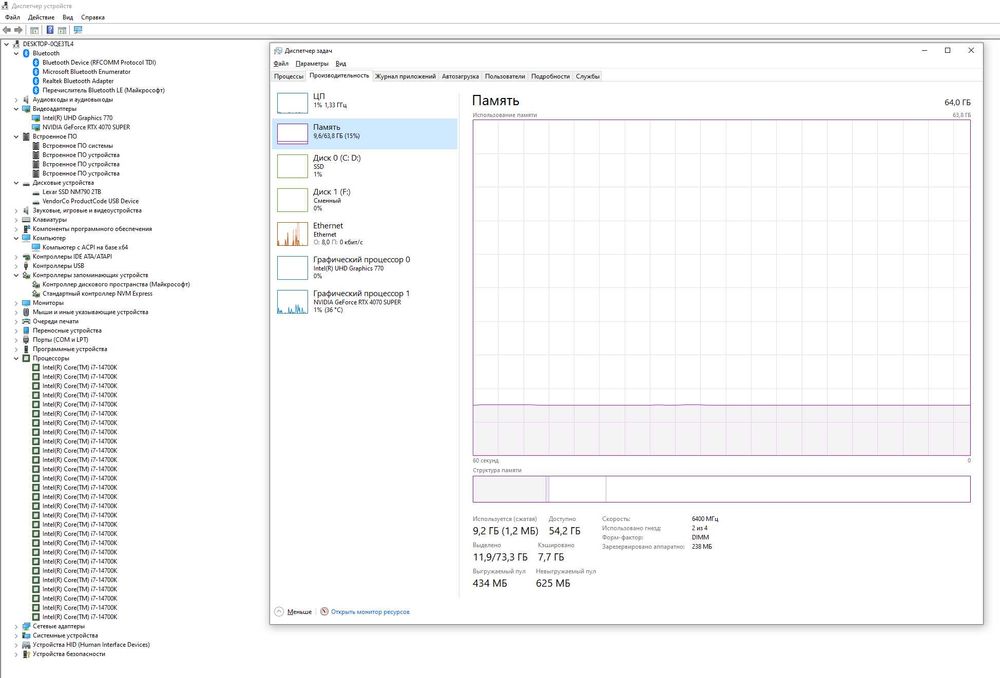Expand the Аудиовходы и аудиовыходы category
Screen dimensions: 1000x678
(x=16, y=99)
